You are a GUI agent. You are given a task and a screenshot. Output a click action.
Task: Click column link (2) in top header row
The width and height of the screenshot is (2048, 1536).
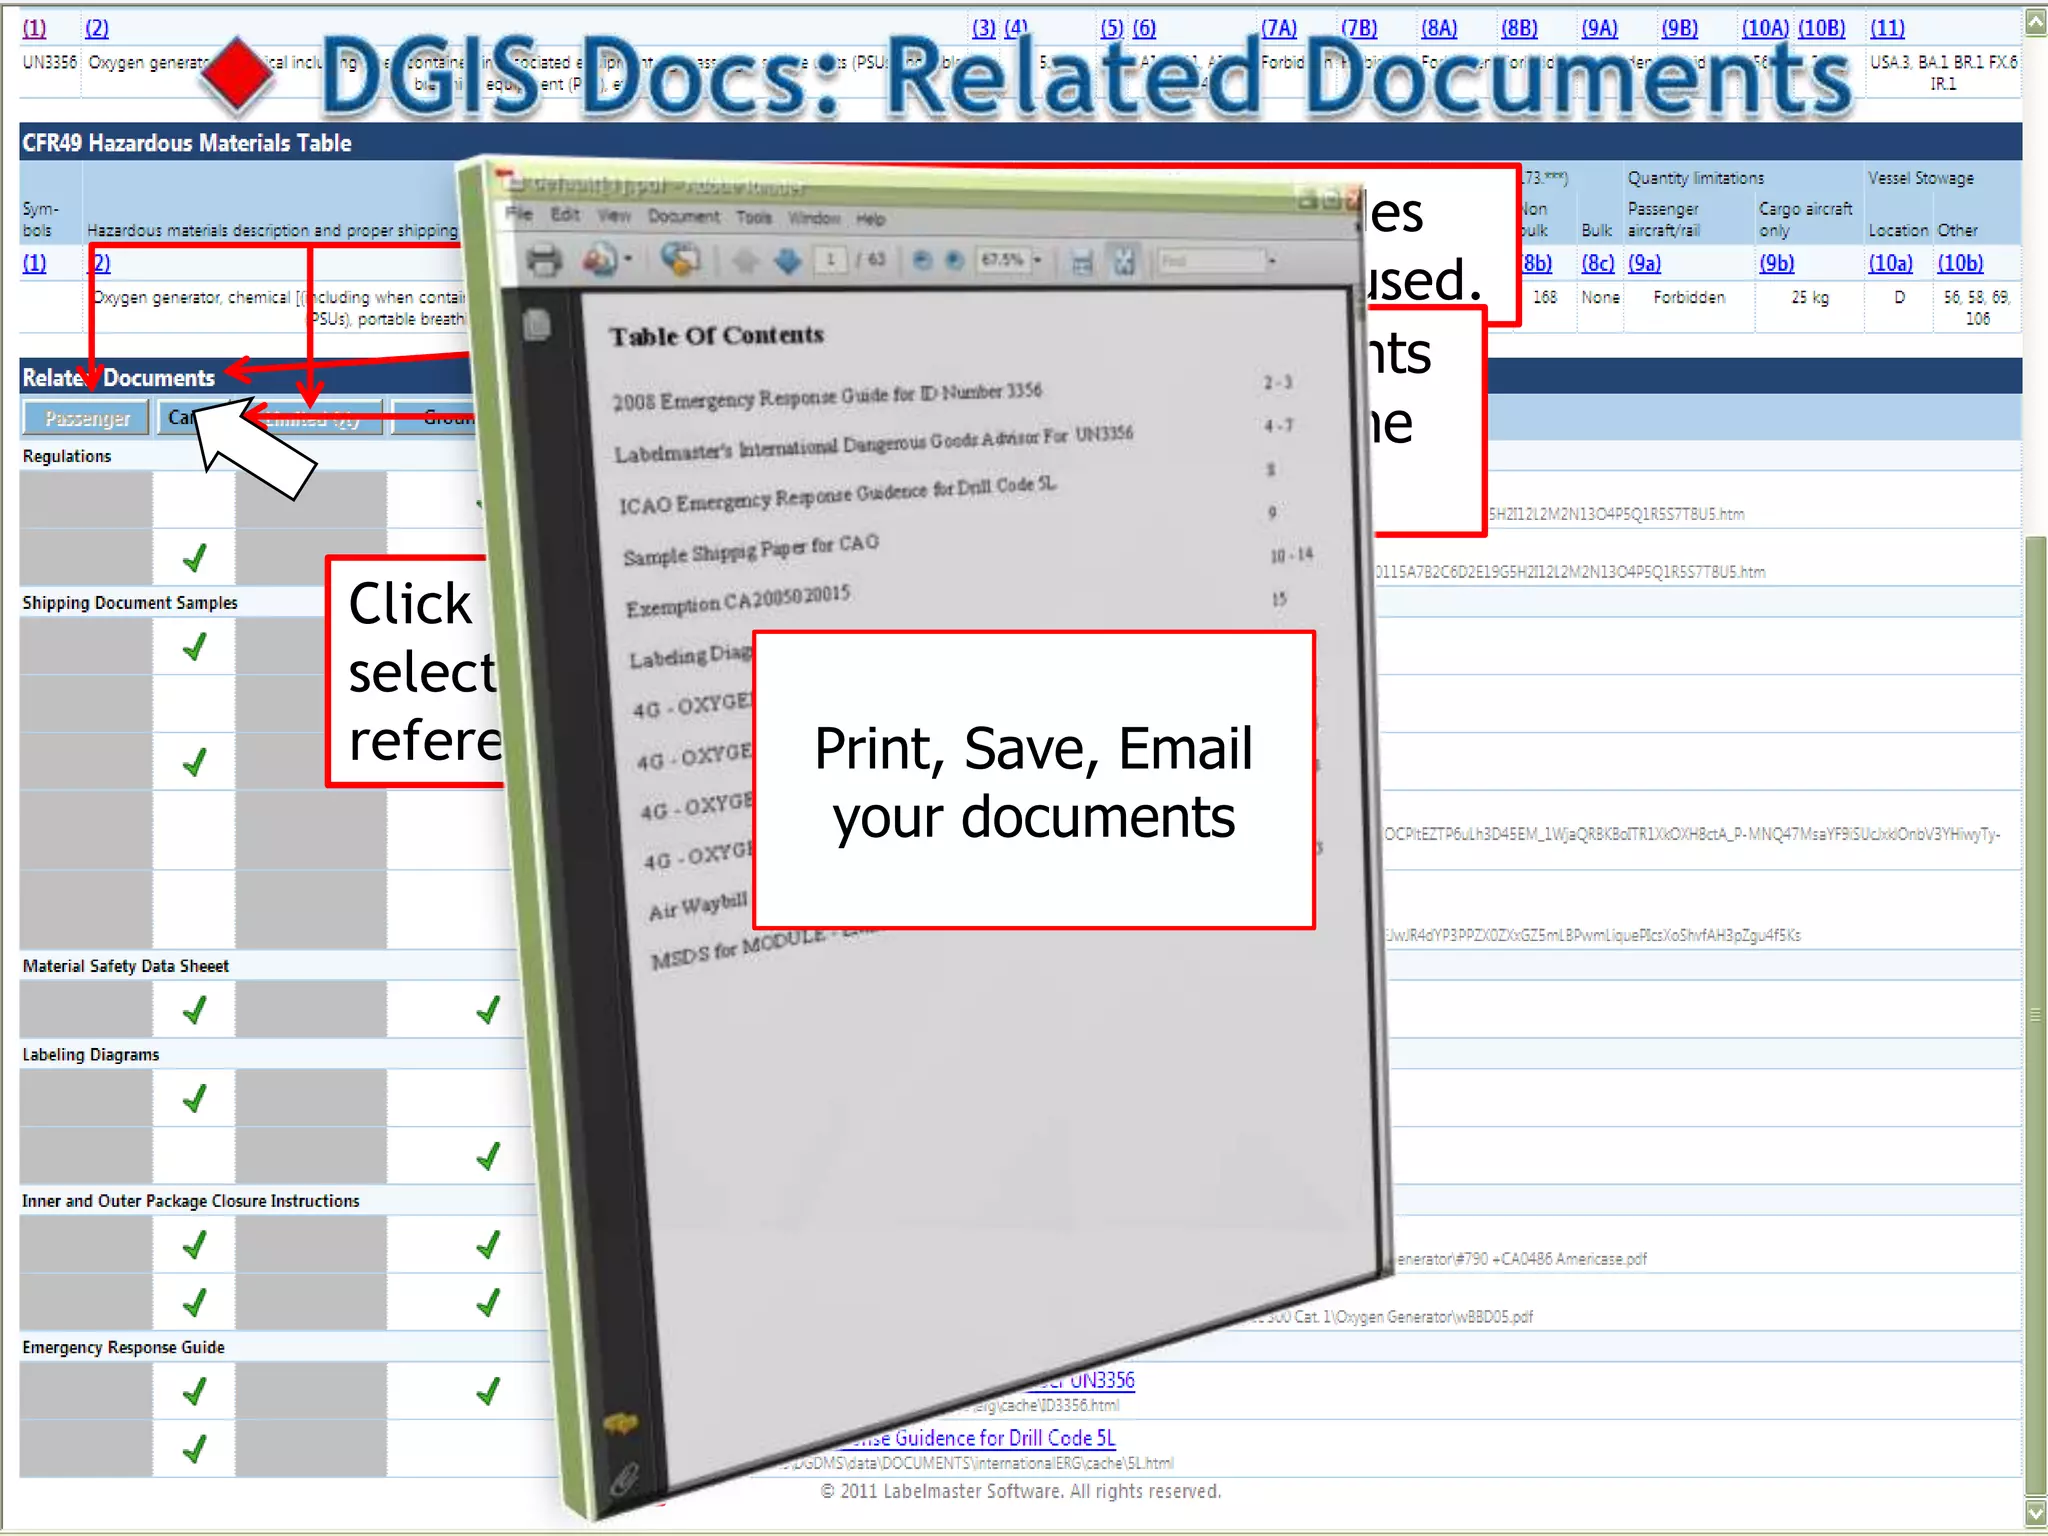click(x=97, y=28)
